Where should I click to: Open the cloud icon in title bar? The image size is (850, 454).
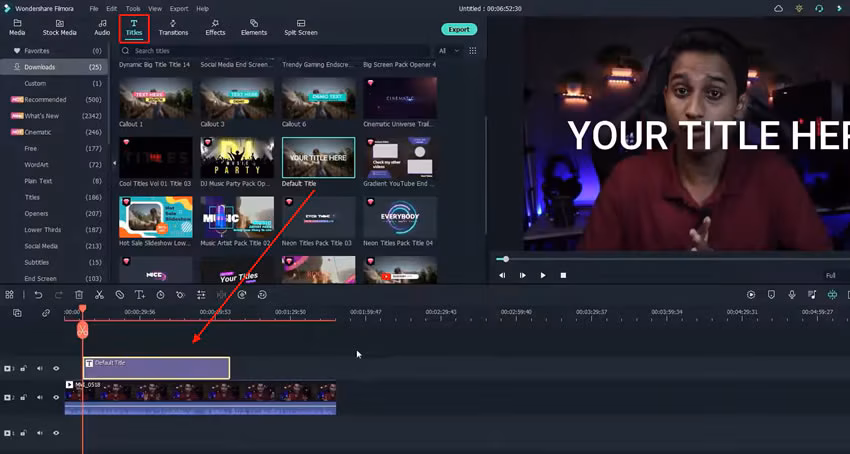click(x=778, y=9)
